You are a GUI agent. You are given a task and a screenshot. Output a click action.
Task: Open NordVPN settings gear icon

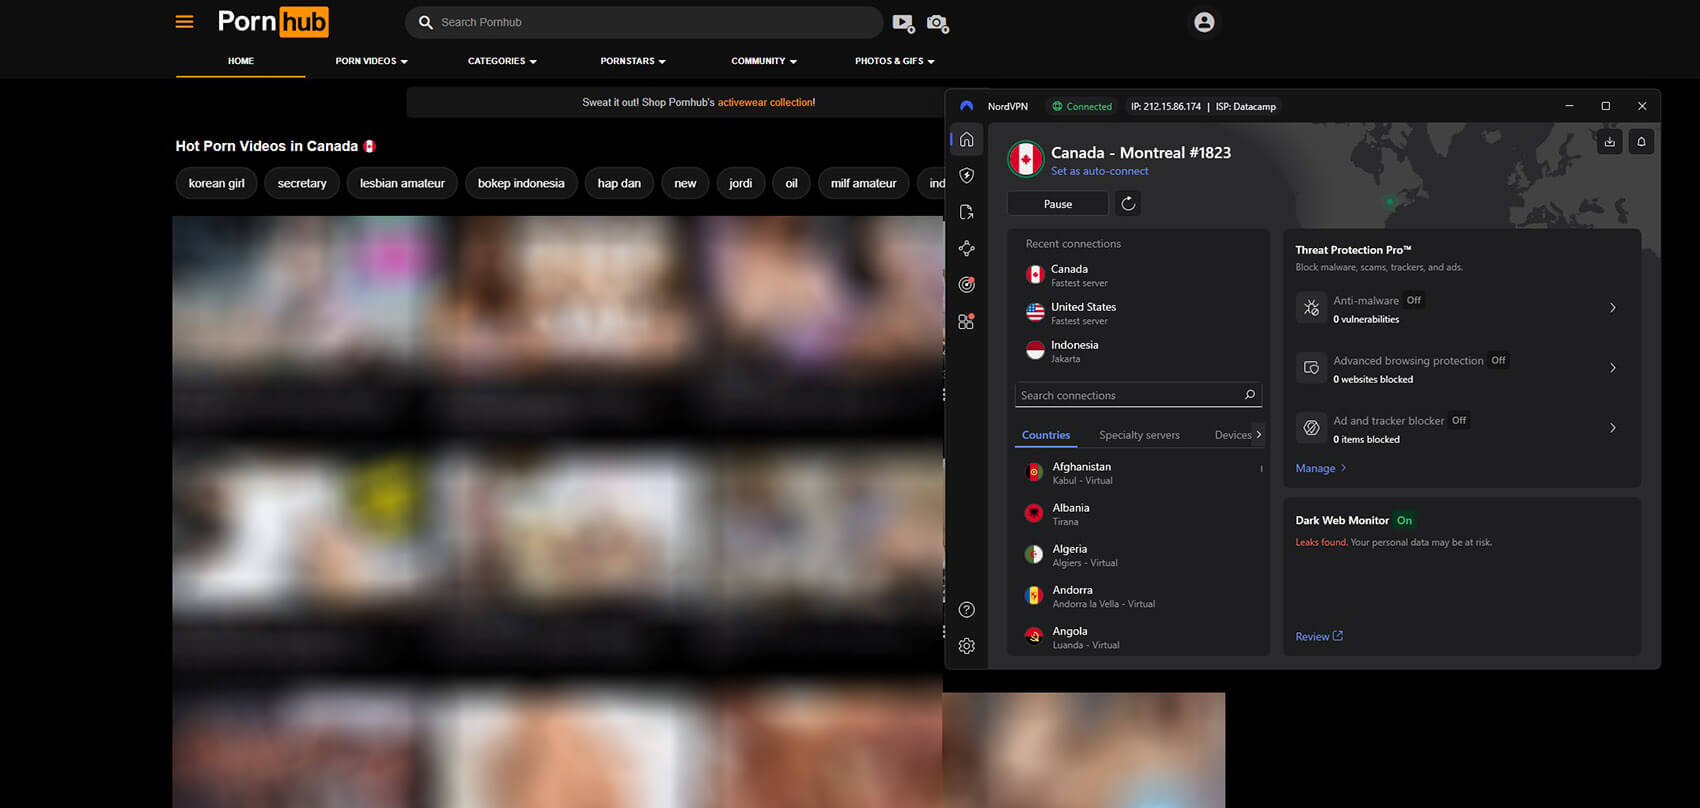[x=966, y=646]
